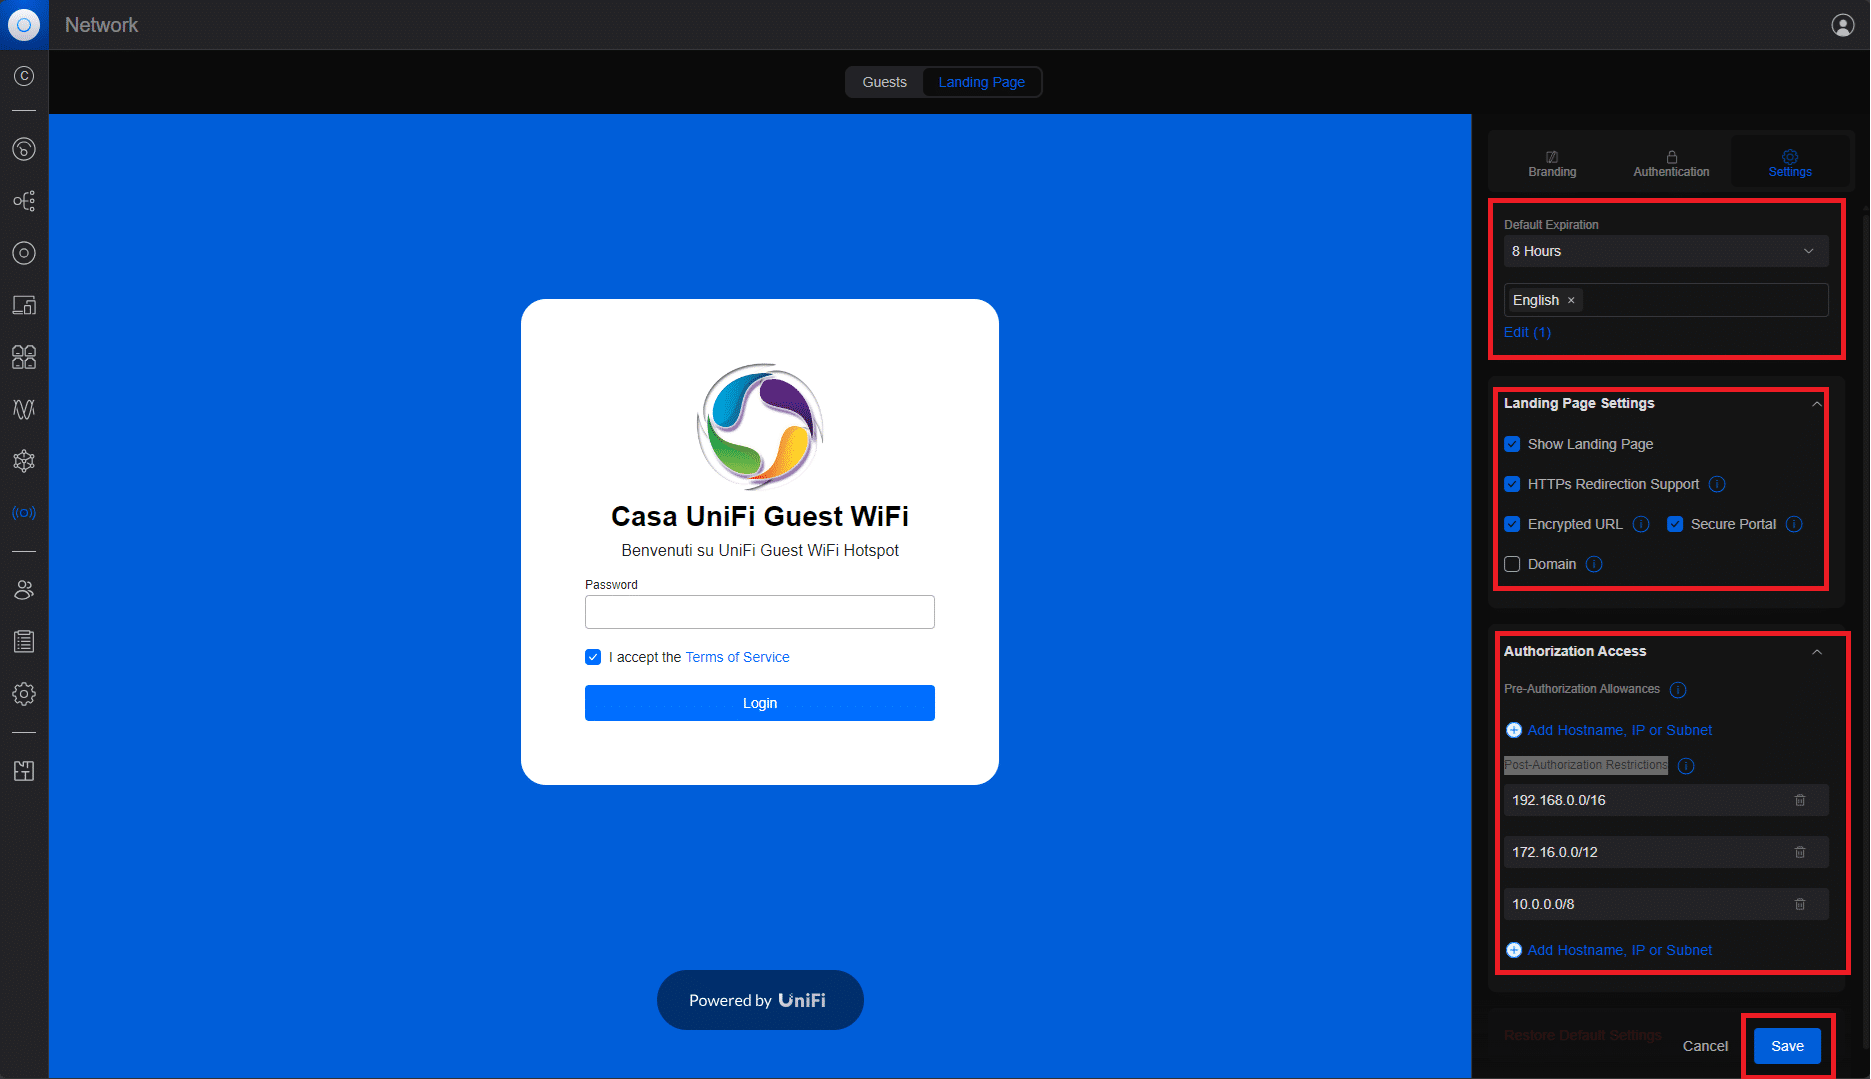Click the UniFi logo in the top corner
The image size is (1871, 1079).
(x=24, y=24)
